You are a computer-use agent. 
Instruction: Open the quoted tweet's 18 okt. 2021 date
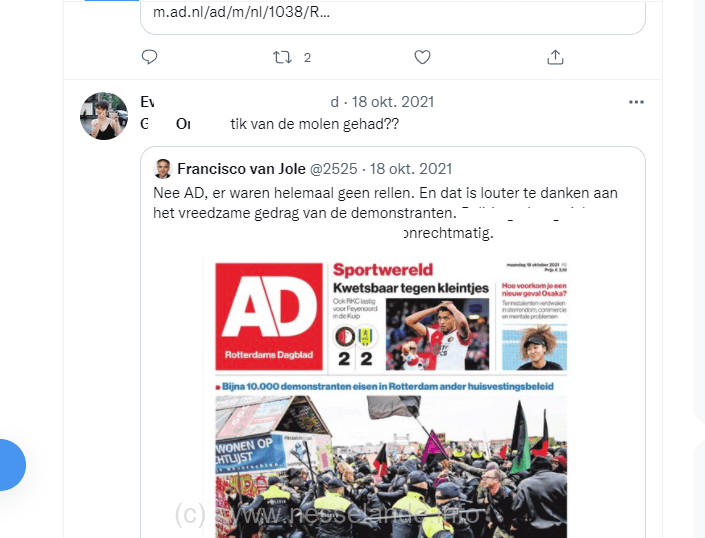(411, 169)
